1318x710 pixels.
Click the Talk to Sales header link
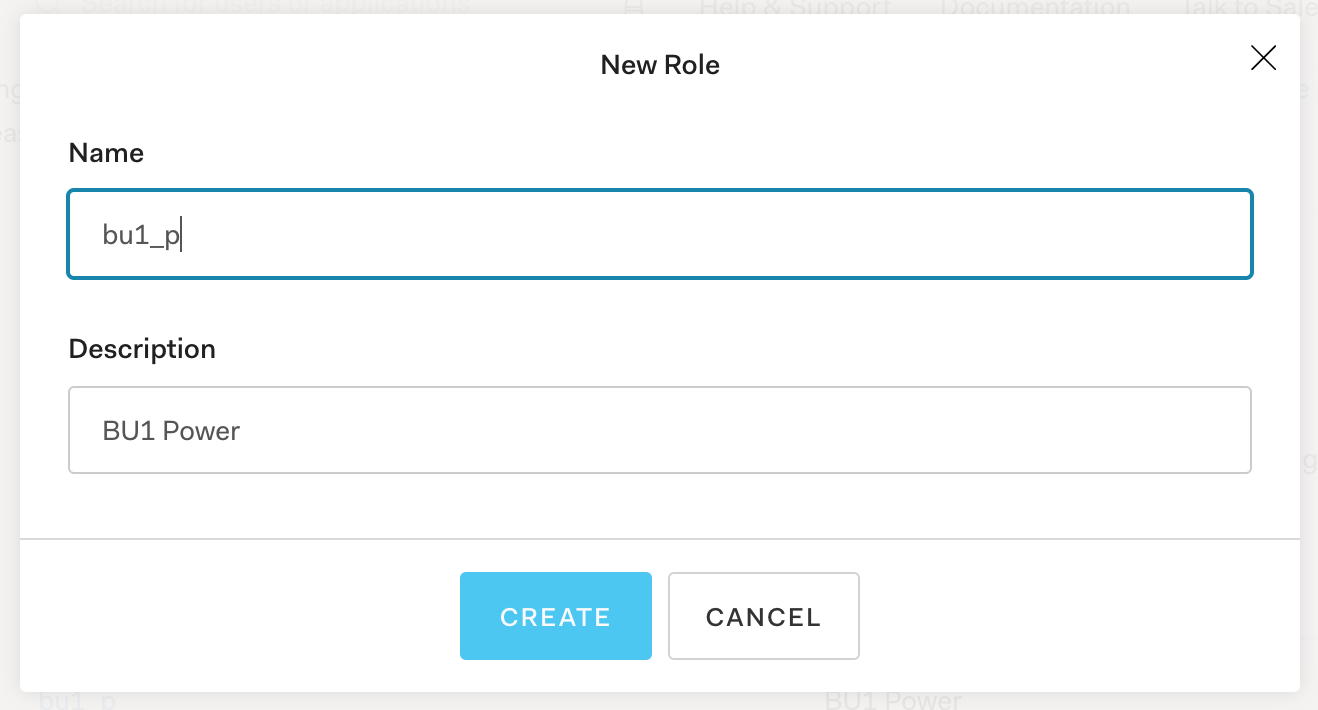pos(1245,7)
